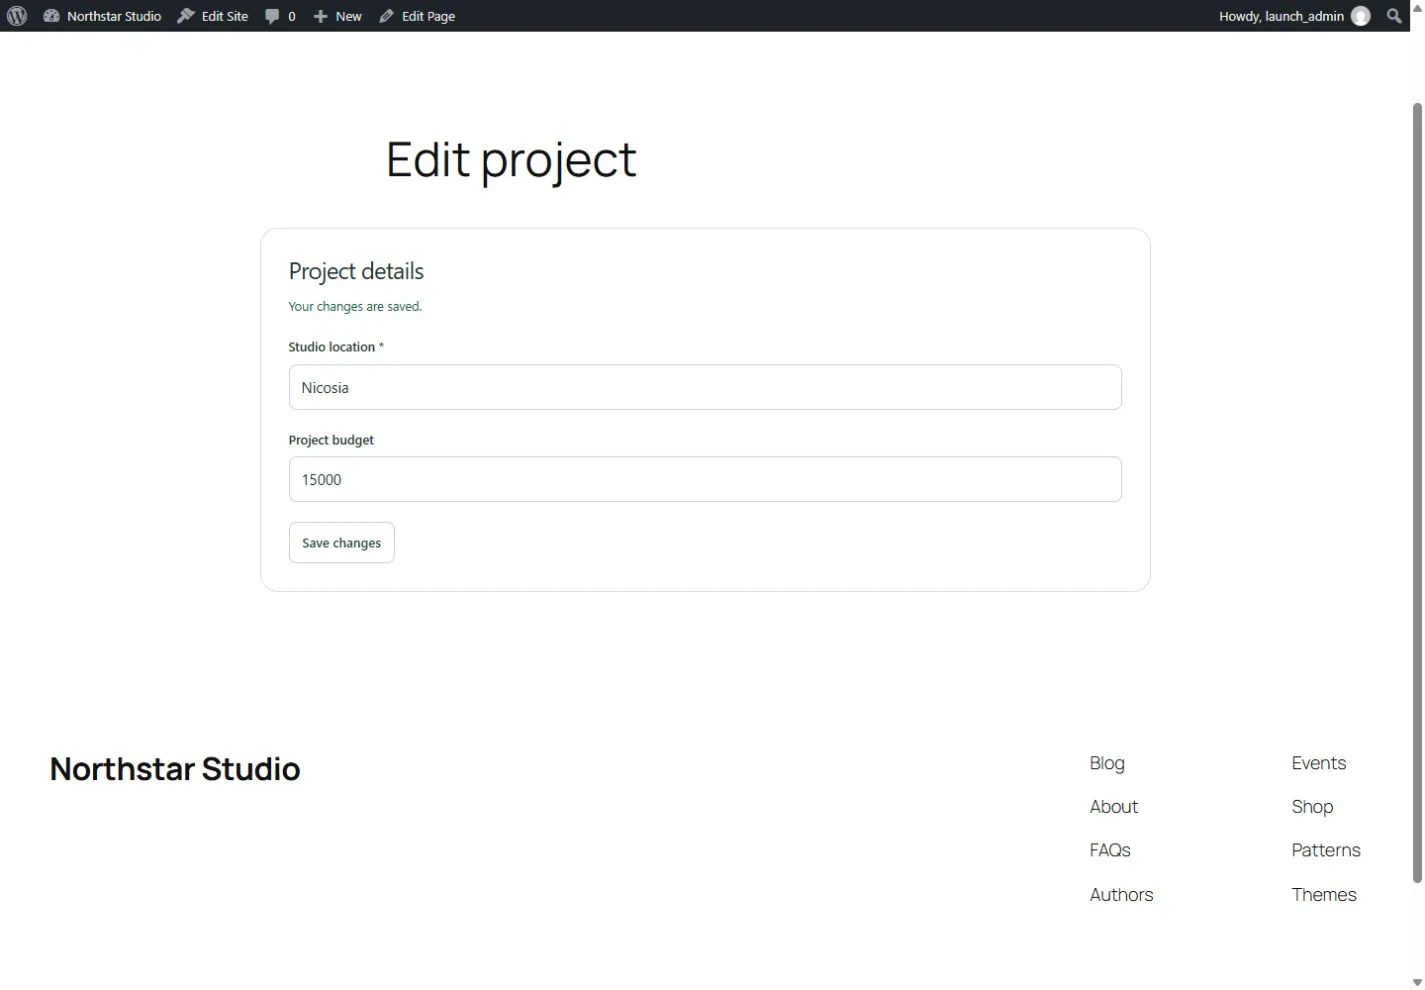Click the comments bubble icon
1425x990 pixels.
tap(272, 16)
